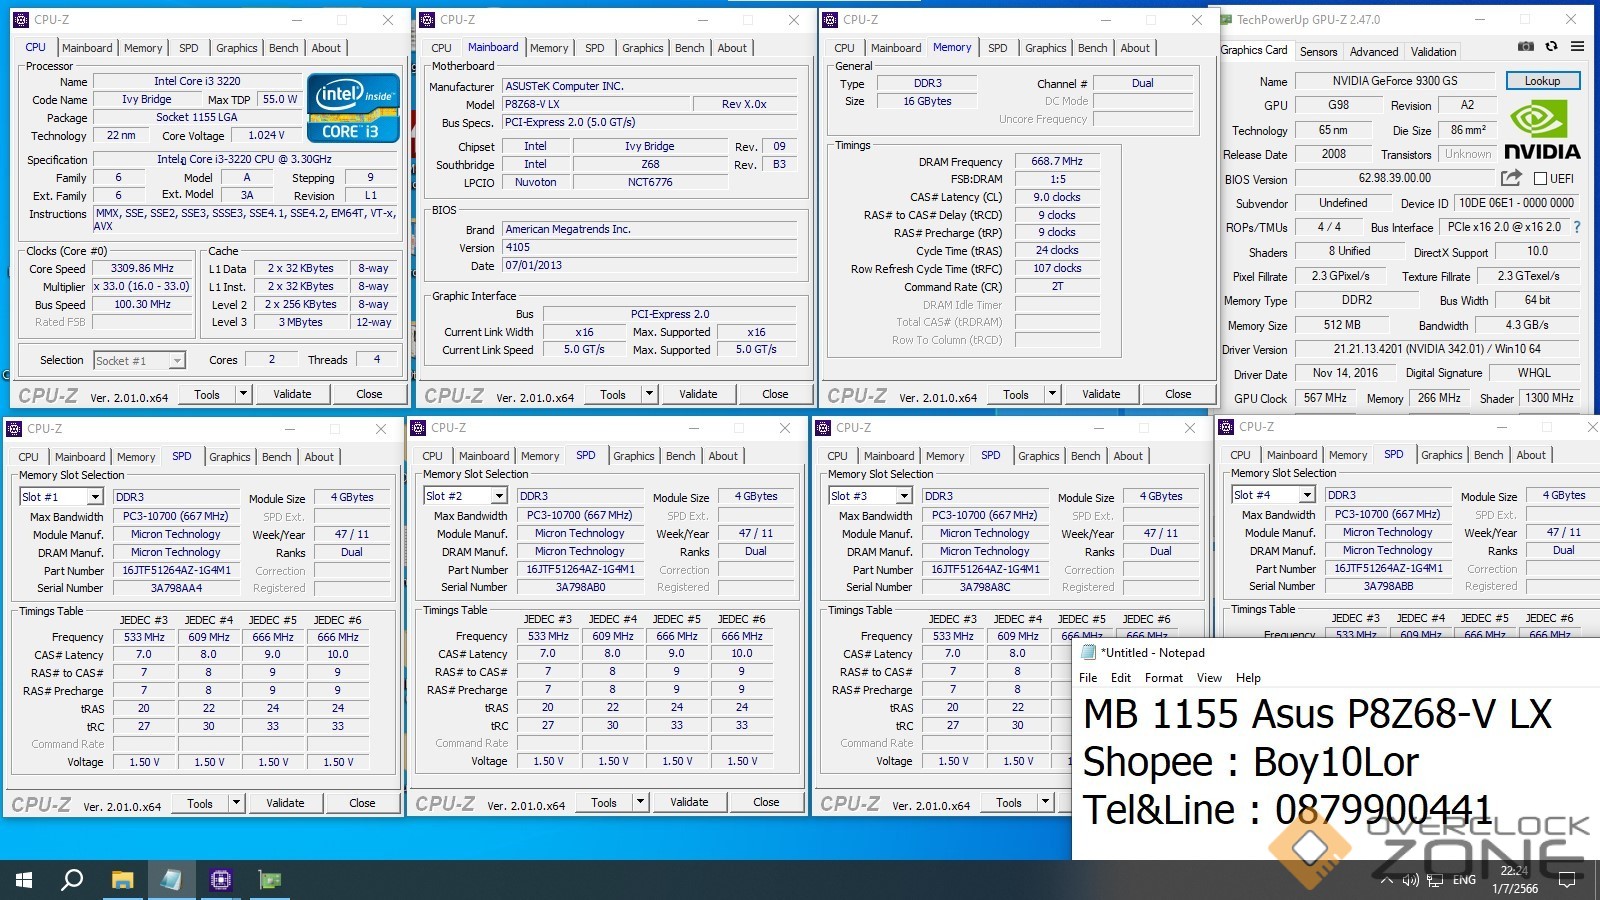The width and height of the screenshot is (1600, 900).
Task: Click the share icon beside BIOS Version in GPU-Z
Action: 1511,178
